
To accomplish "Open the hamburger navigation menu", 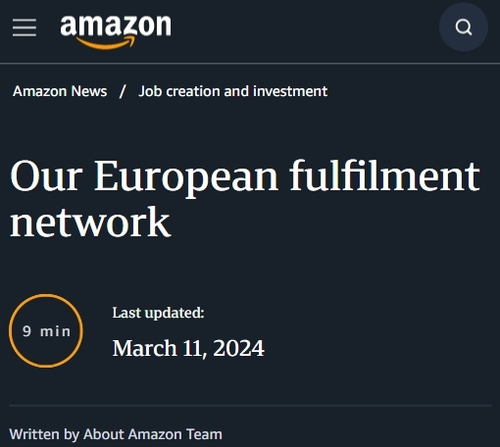I will click(24, 27).
